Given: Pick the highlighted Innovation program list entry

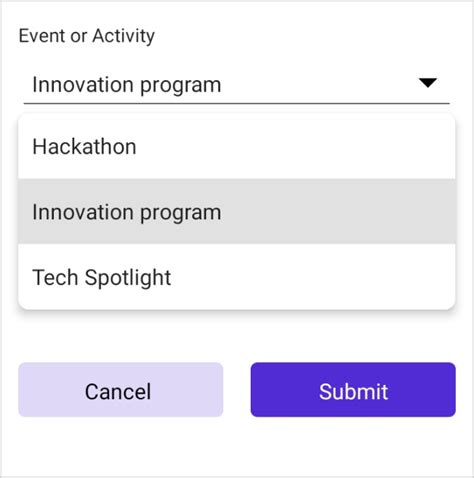Looking at the screenshot, I should (x=237, y=211).
